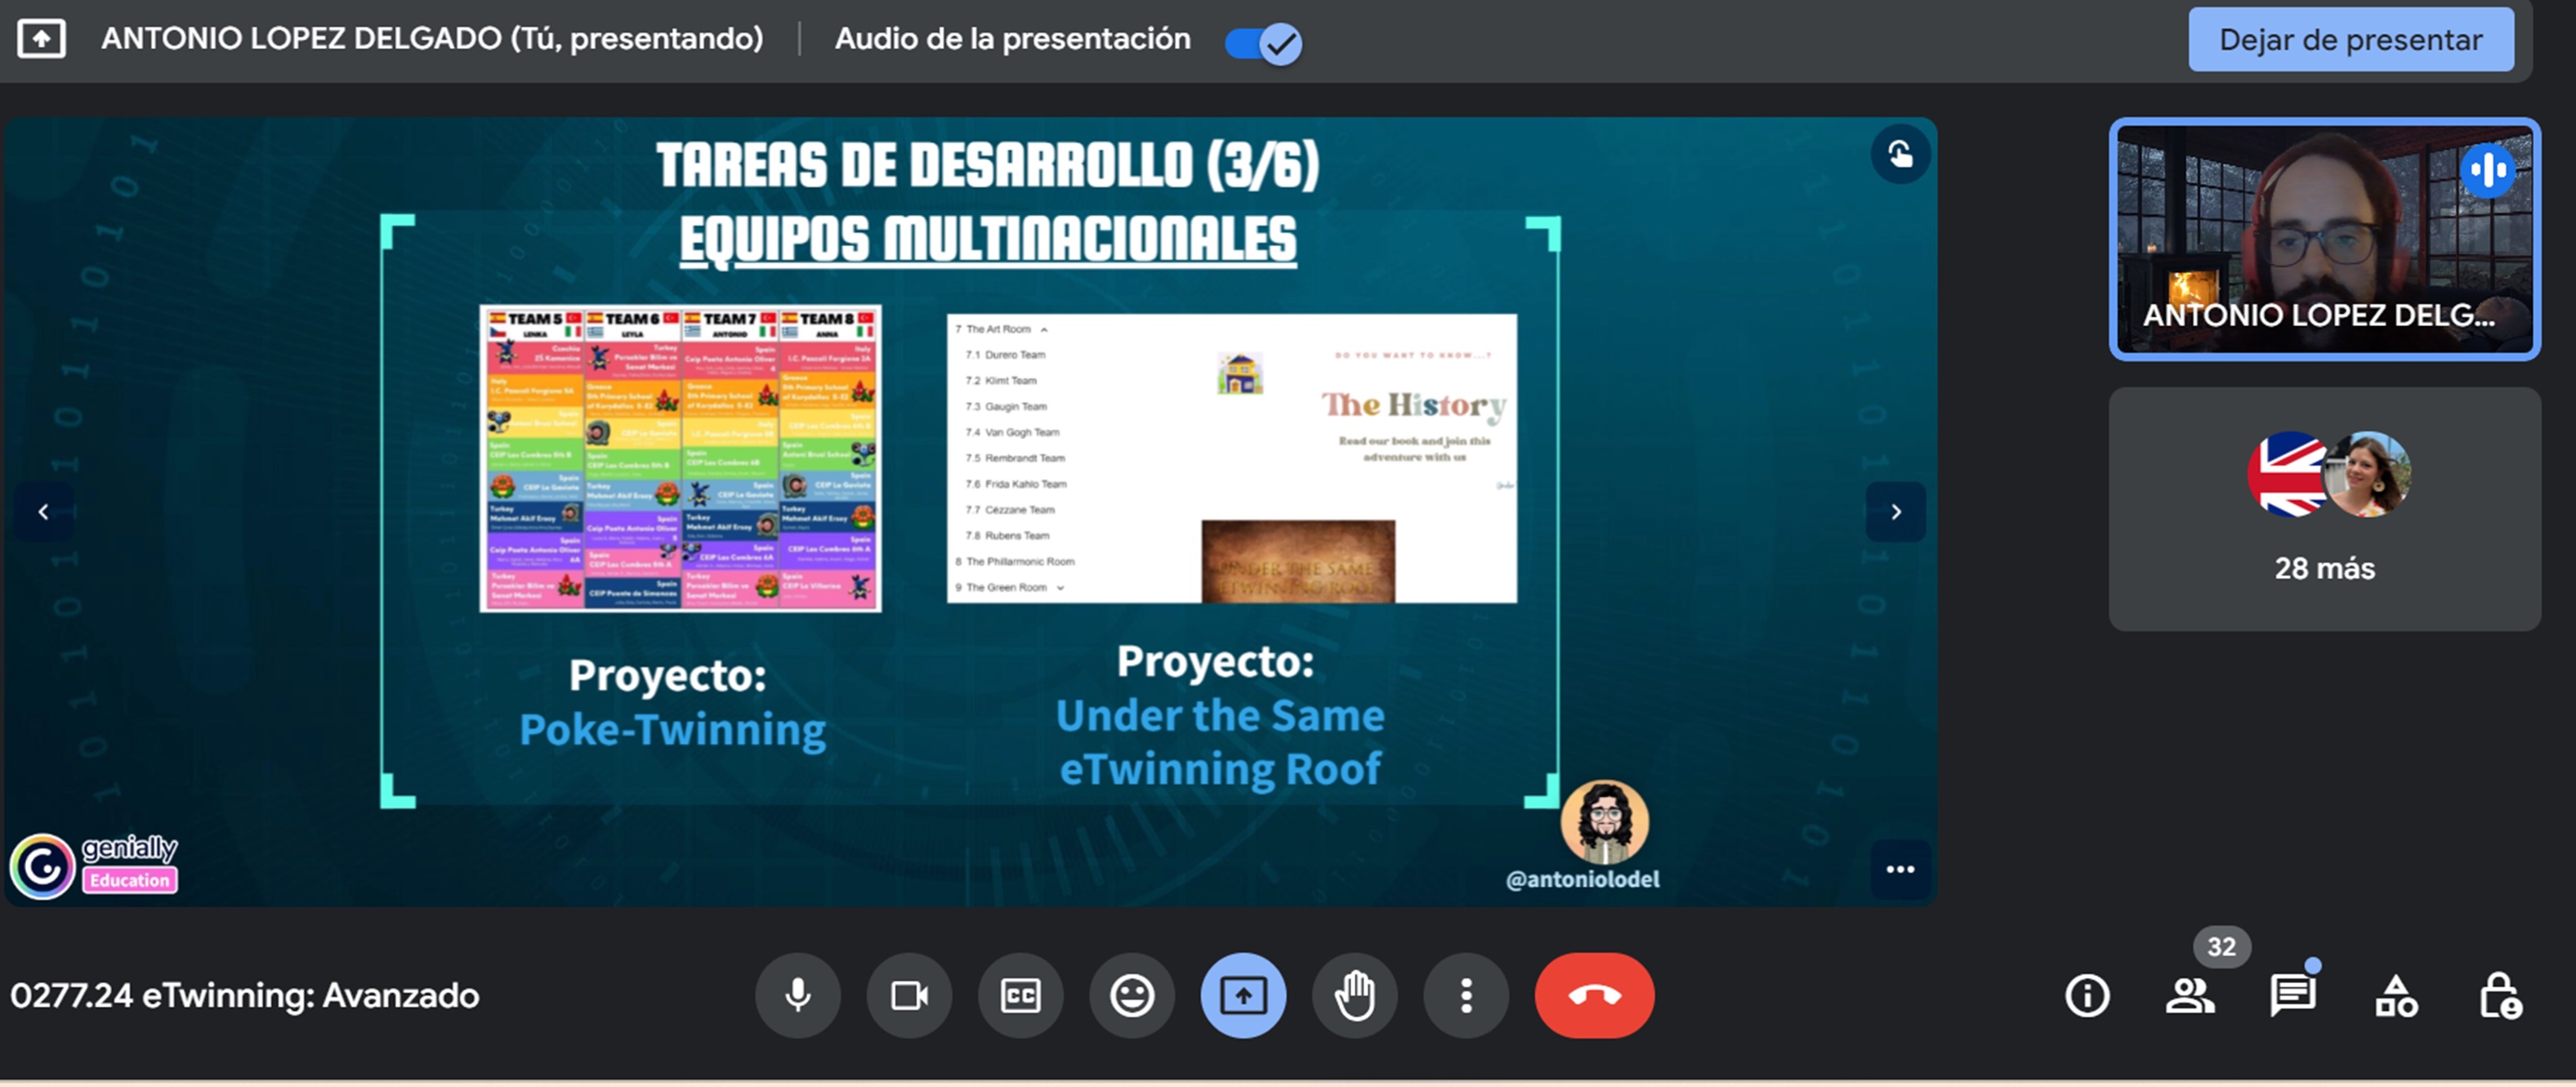The image size is (2576, 1087).
Task: Open host controls lock icon
Action: coord(2499,996)
